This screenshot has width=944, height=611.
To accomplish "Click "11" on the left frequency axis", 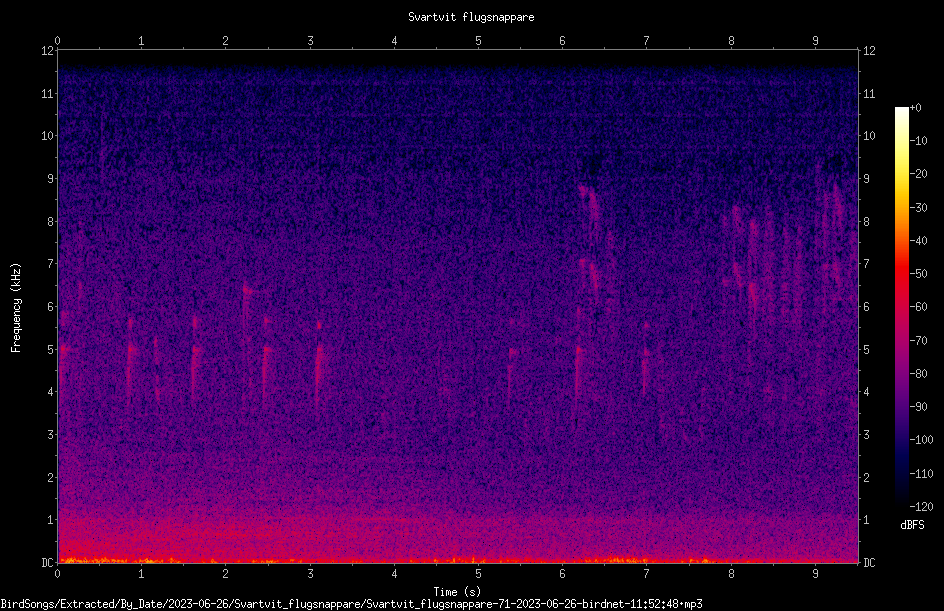I will coord(48,93).
